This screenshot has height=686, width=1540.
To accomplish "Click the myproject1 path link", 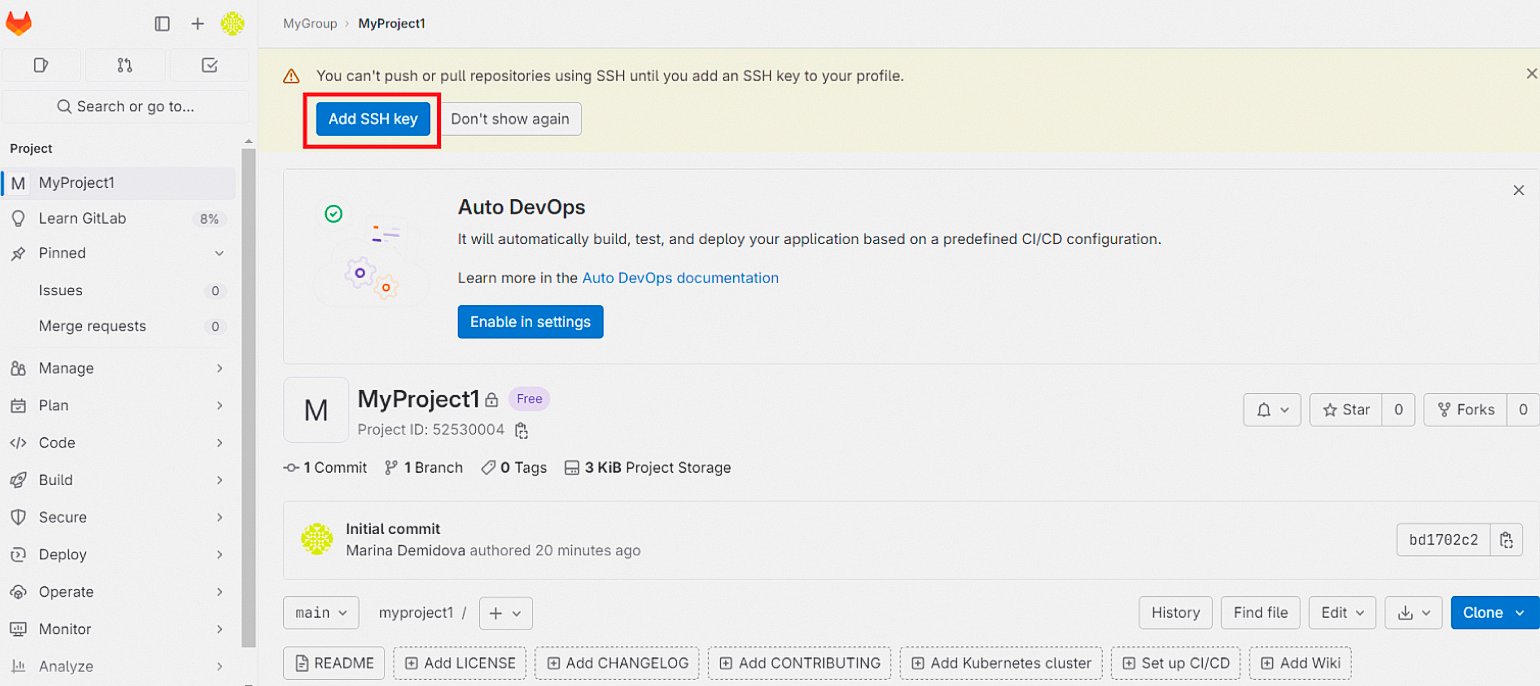I will [416, 613].
